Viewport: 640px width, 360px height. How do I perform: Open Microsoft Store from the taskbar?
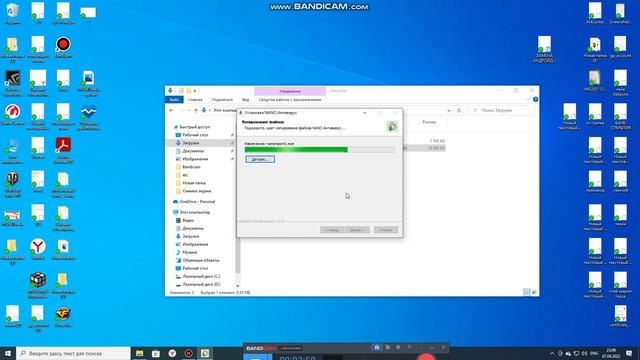156,353
